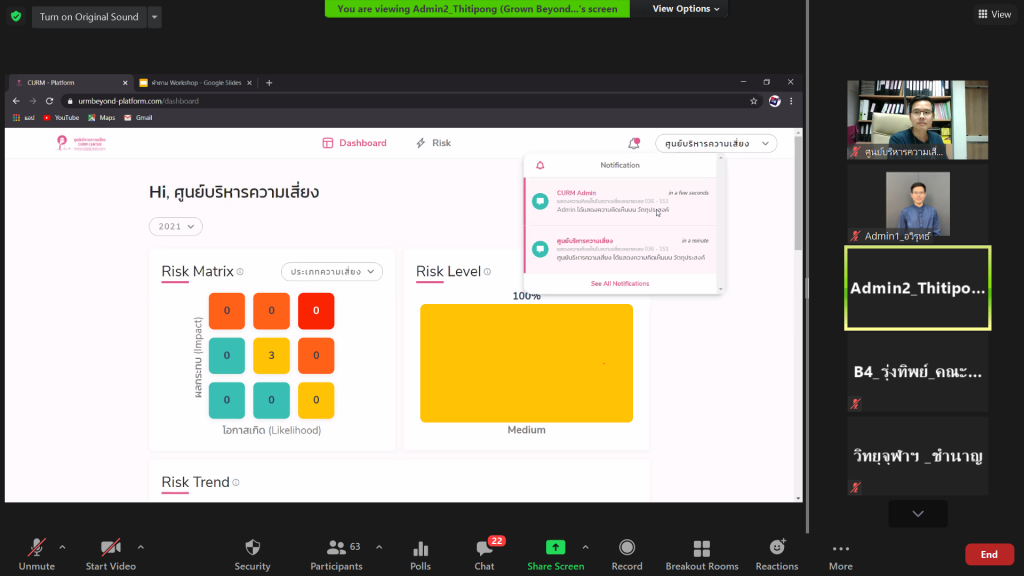Screen dimensions: 1024x576
Task: Bookmark page with star icon
Action: click(x=754, y=101)
